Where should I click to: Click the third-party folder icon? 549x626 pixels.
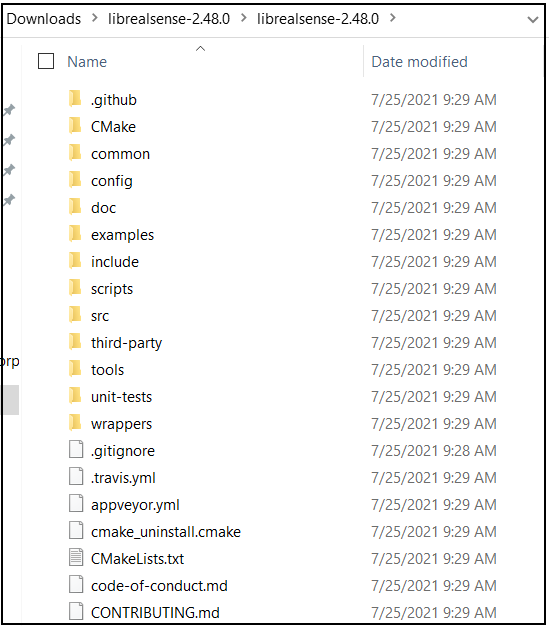[75, 342]
